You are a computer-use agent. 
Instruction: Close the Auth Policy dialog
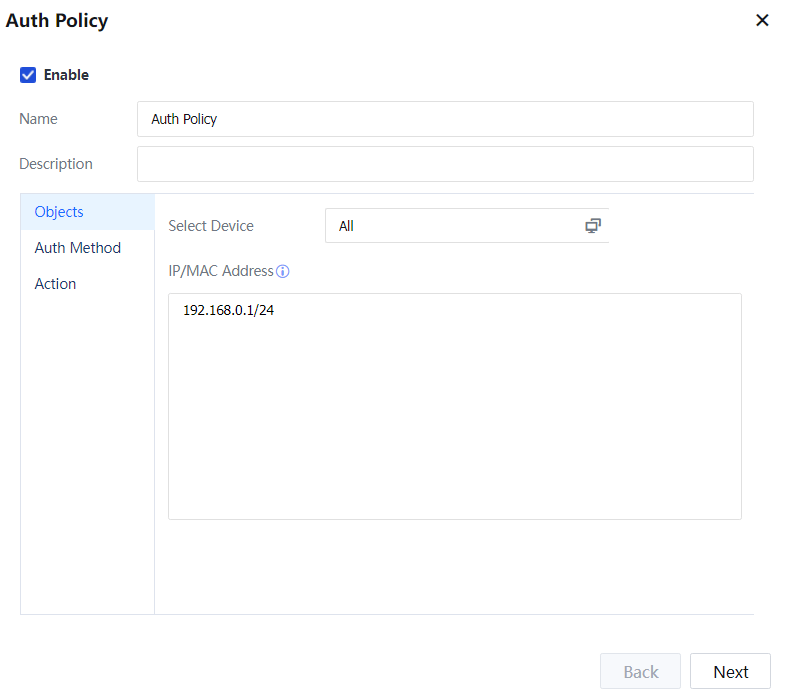(x=762, y=20)
